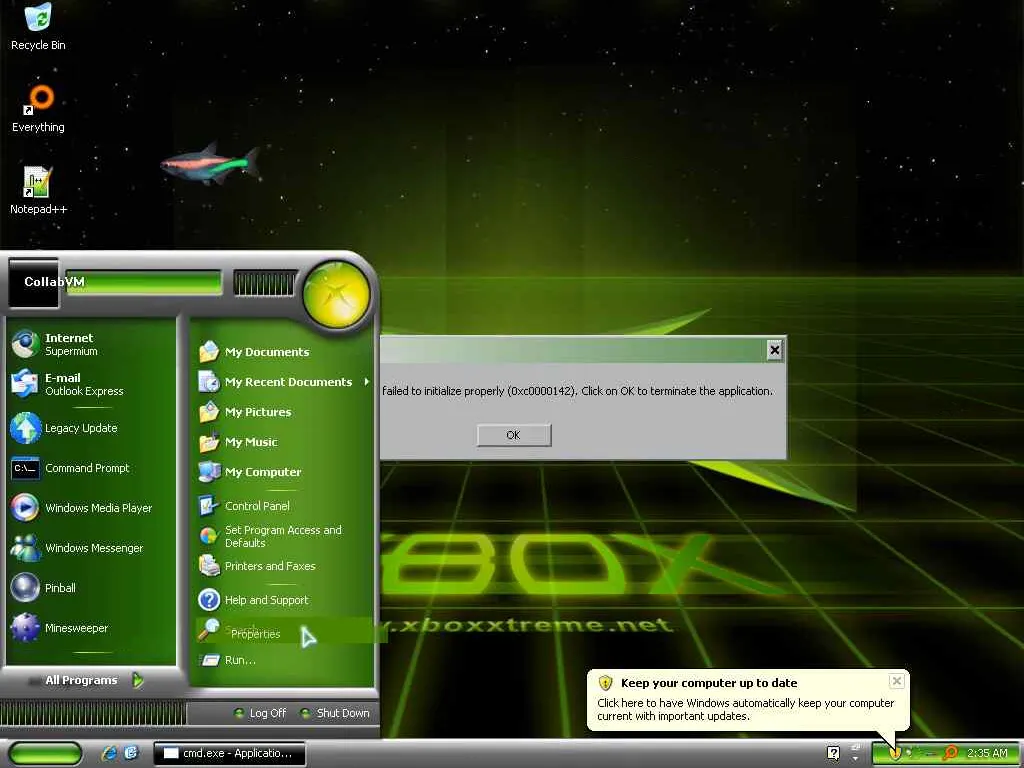Choose Properties in the context menu
The image size is (1024, 768).
[x=255, y=634]
